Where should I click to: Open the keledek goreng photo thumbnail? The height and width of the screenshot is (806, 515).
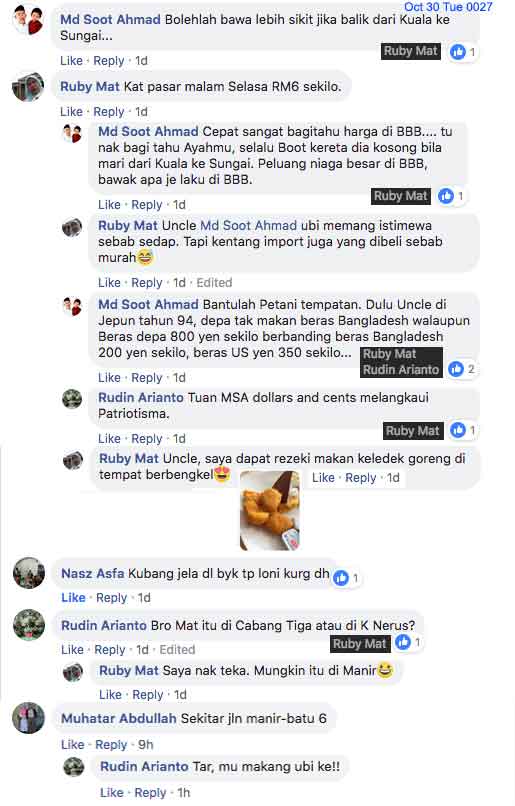(270, 510)
